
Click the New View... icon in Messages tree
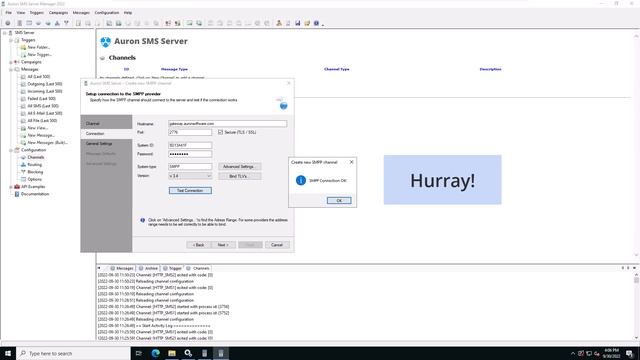pyautogui.click(x=23, y=128)
